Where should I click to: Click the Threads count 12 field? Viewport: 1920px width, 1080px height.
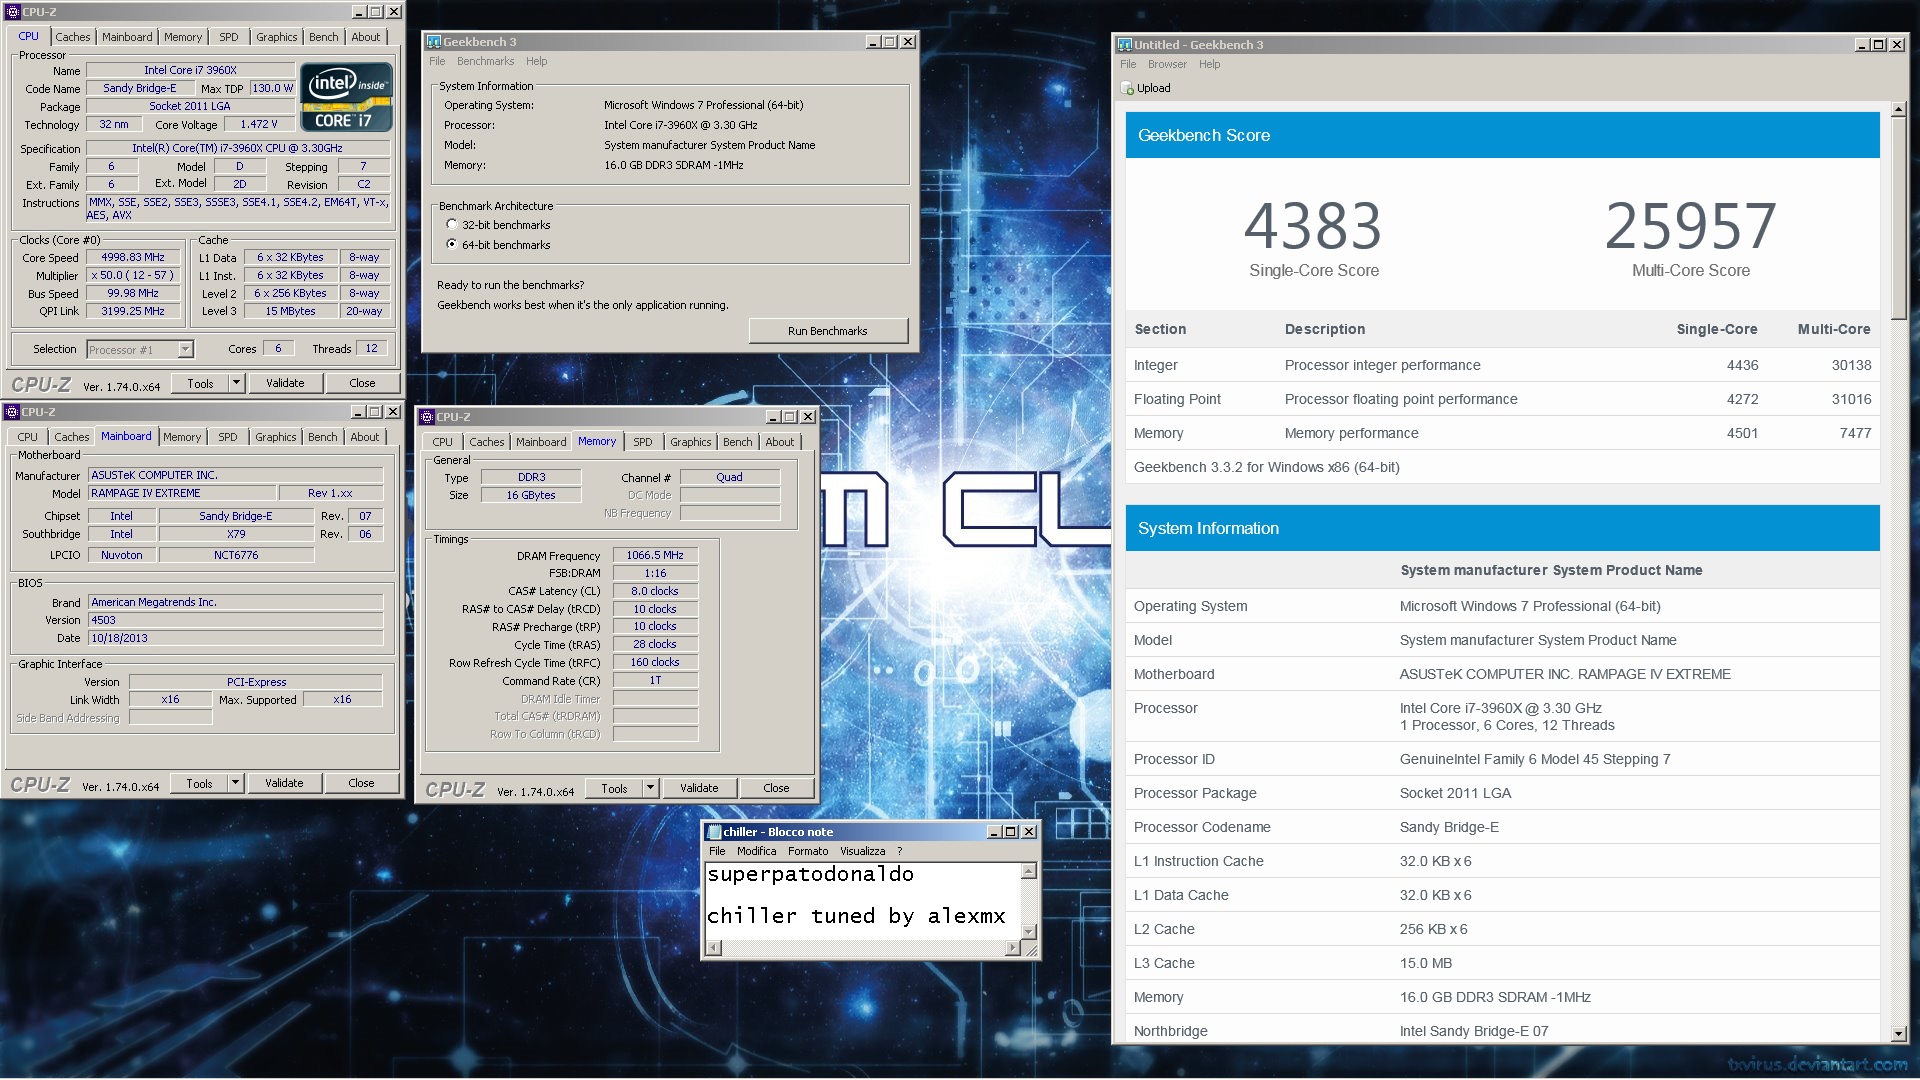click(372, 349)
